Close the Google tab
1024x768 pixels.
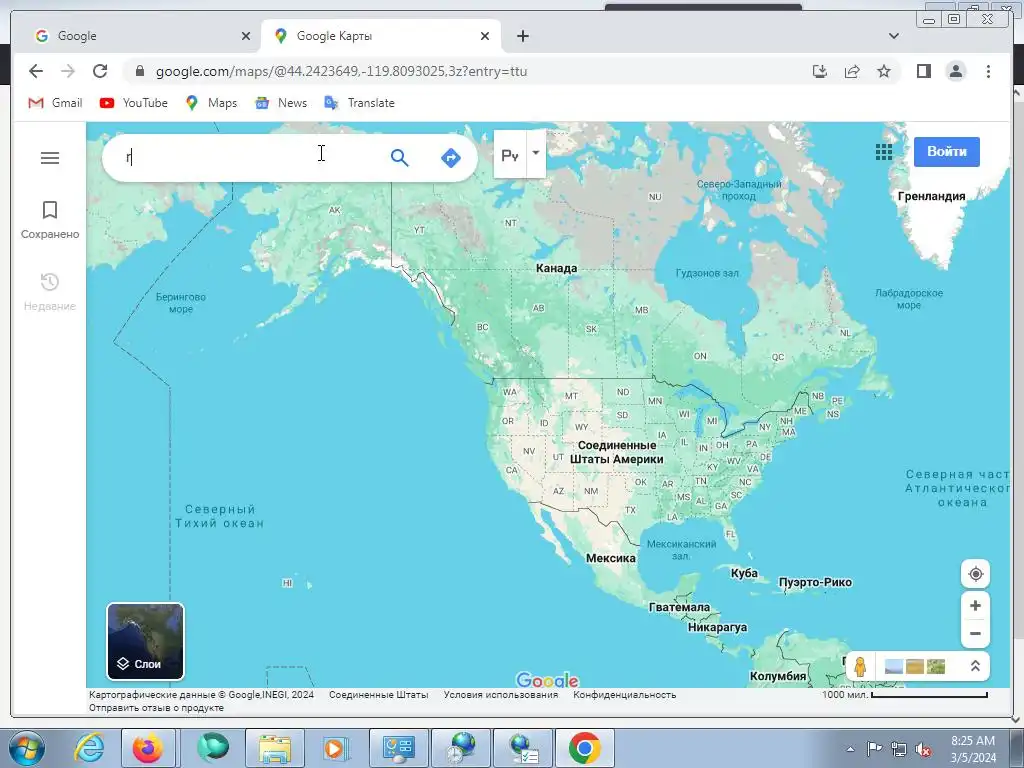point(246,36)
